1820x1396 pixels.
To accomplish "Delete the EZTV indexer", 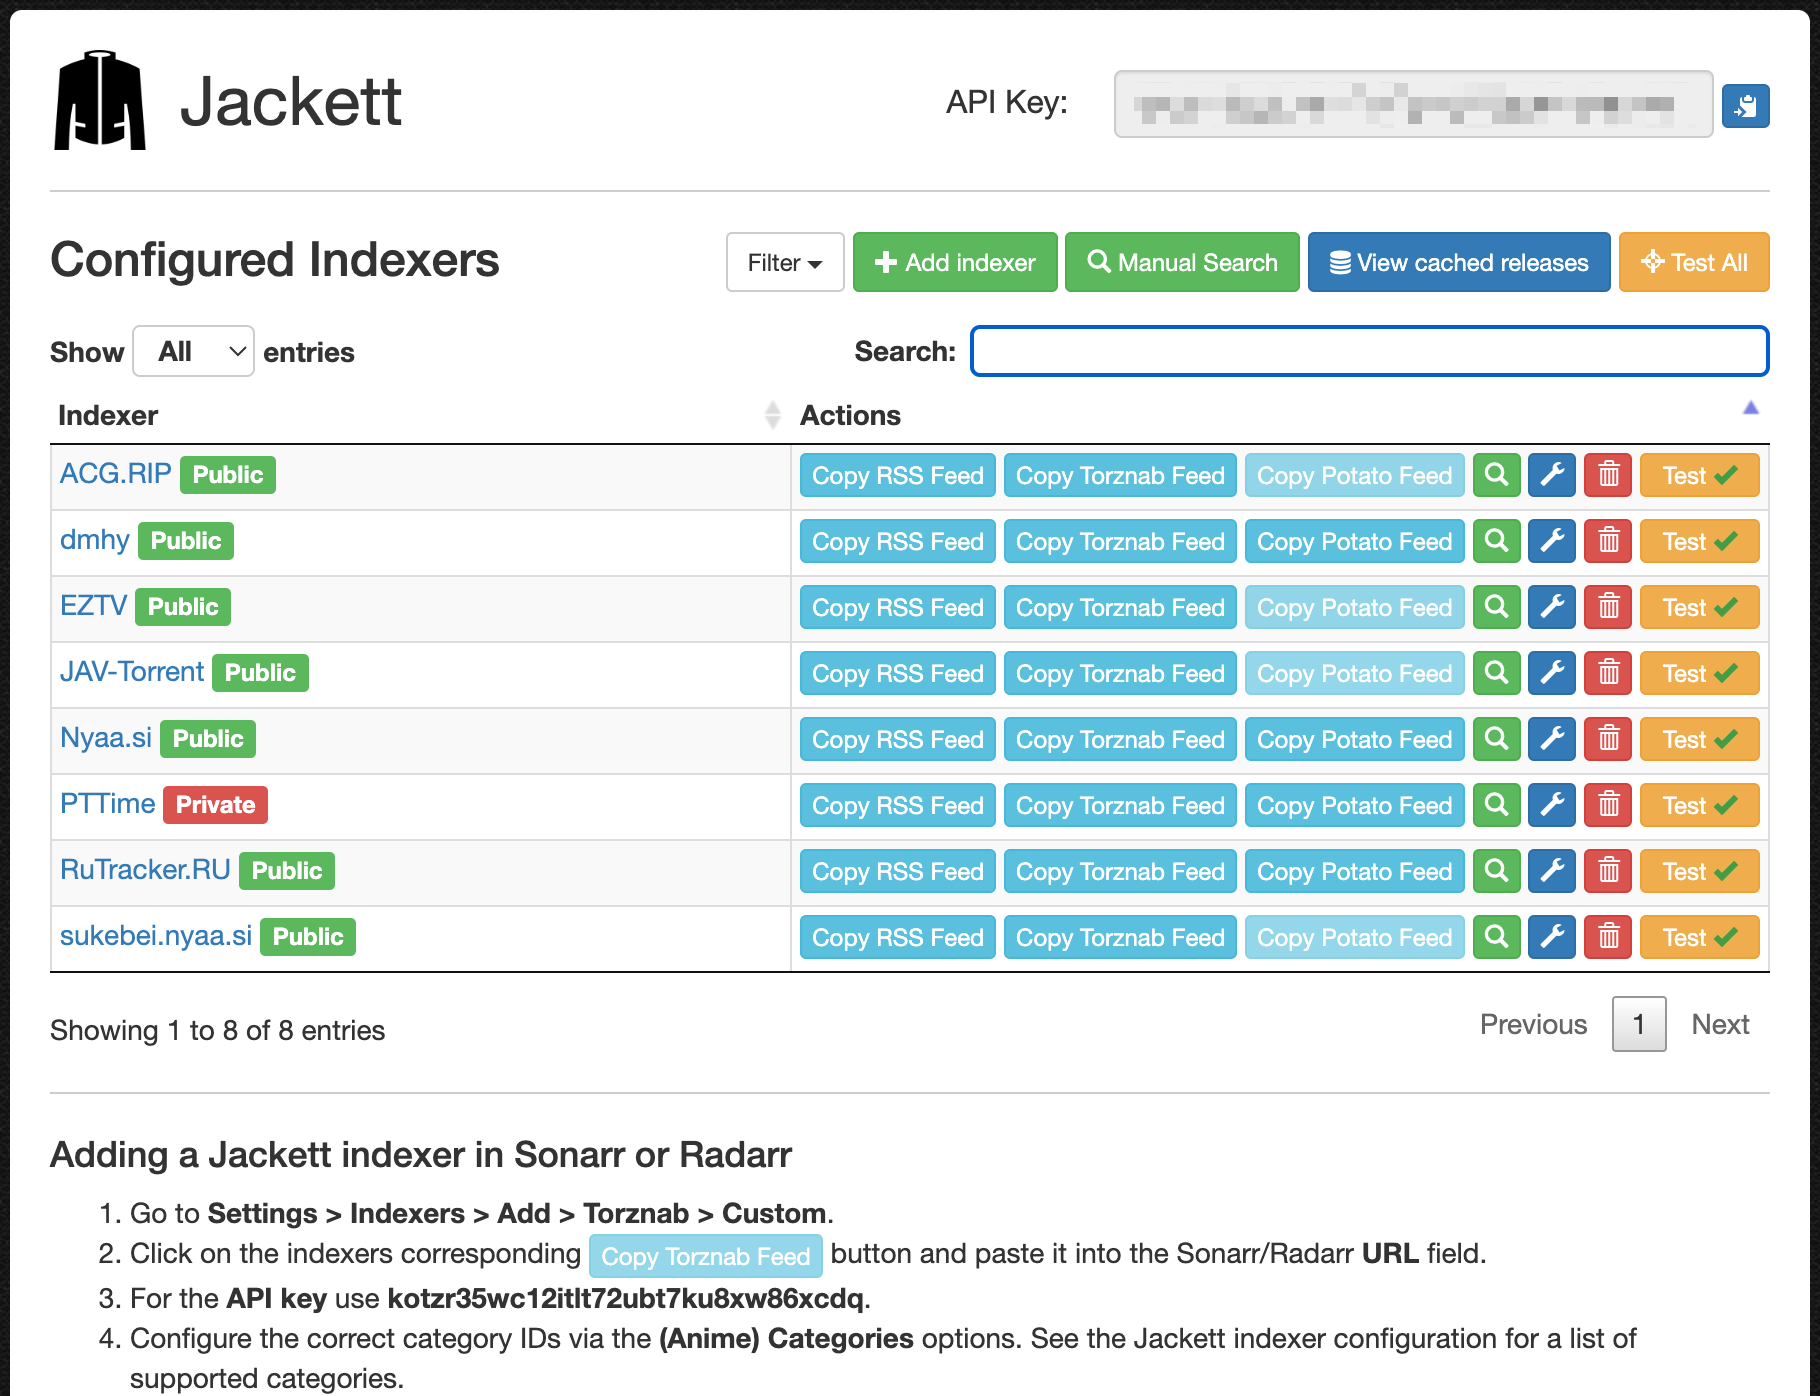I will tap(1608, 607).
